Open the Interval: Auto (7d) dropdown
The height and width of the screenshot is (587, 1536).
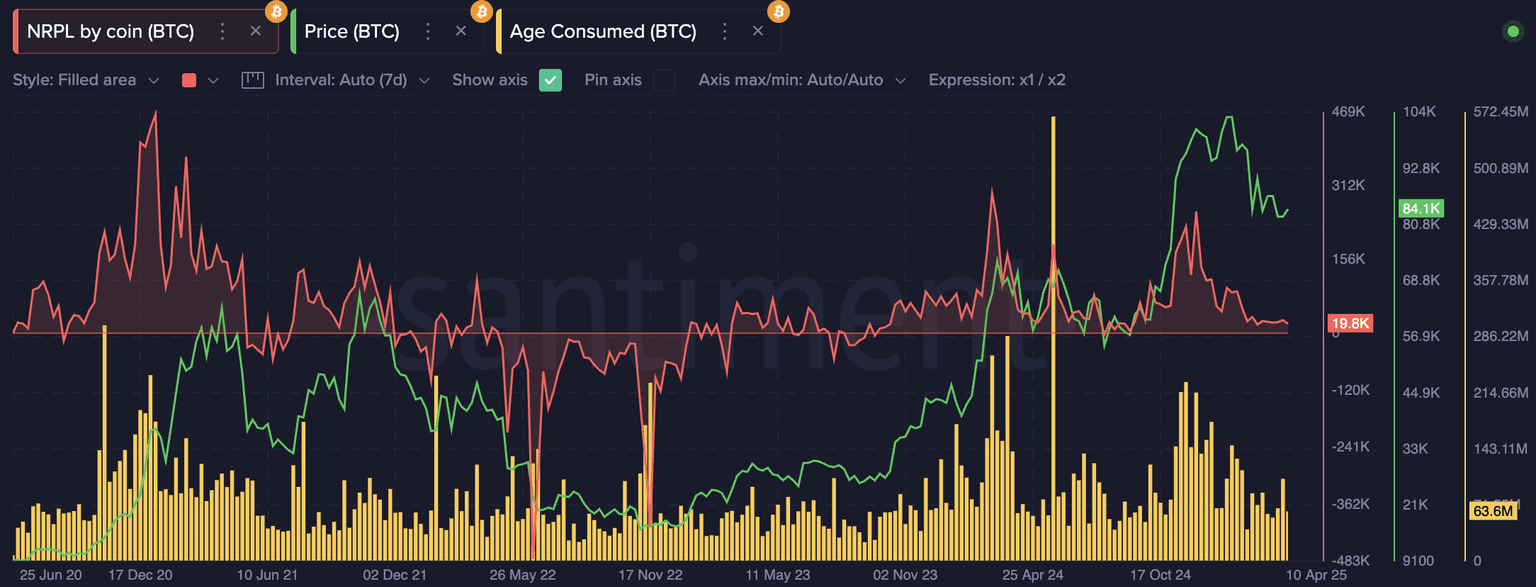click(352, 80)
